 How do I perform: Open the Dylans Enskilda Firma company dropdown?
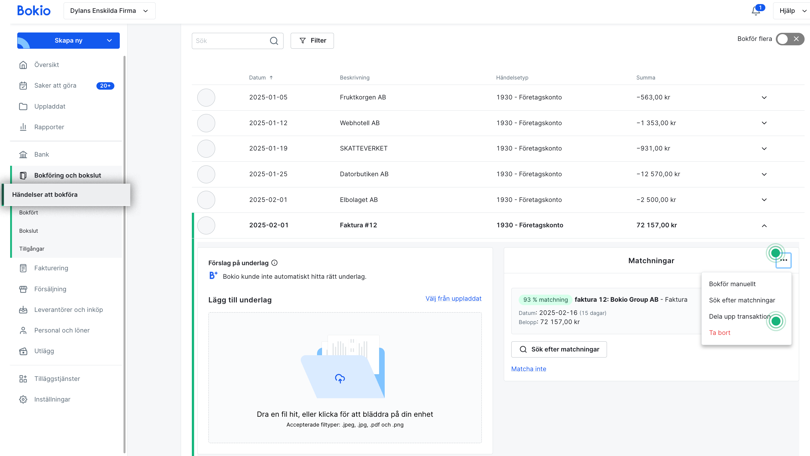(x=109, y=11)
